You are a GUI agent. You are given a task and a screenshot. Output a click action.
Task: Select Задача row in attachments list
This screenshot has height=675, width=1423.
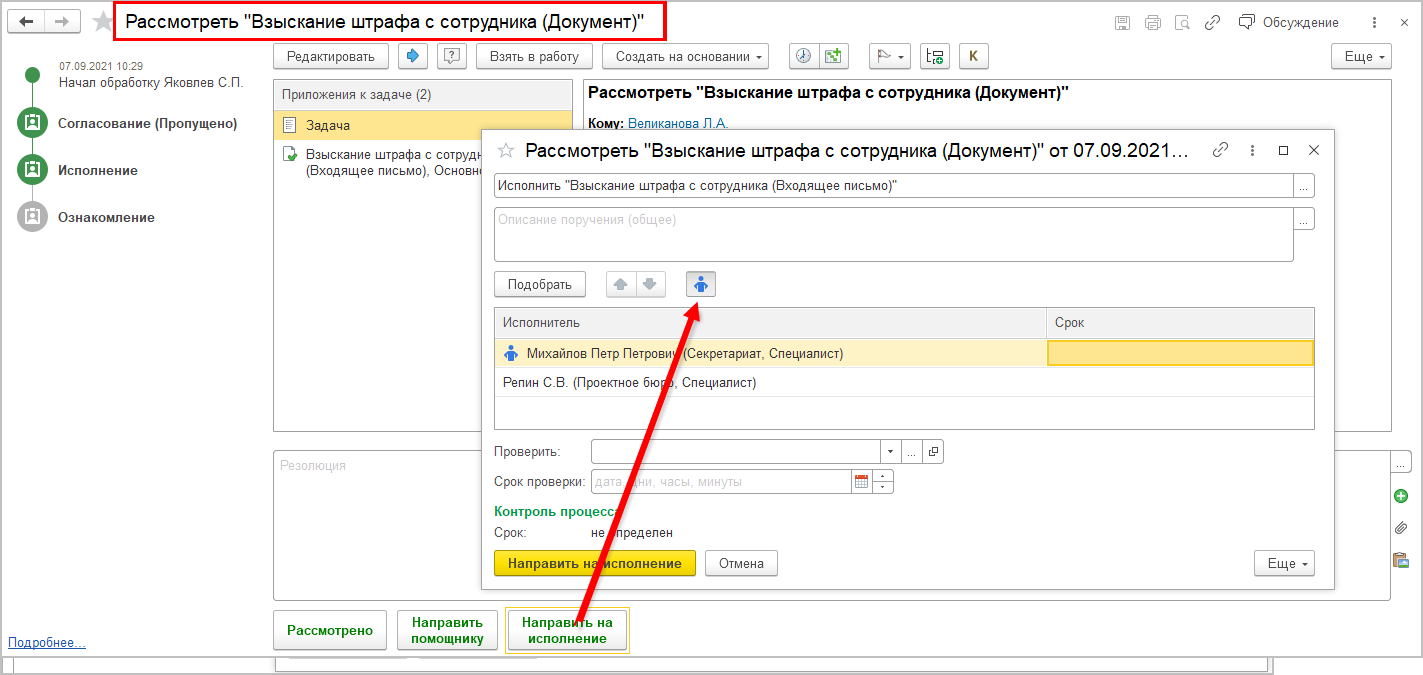[423, 126]
